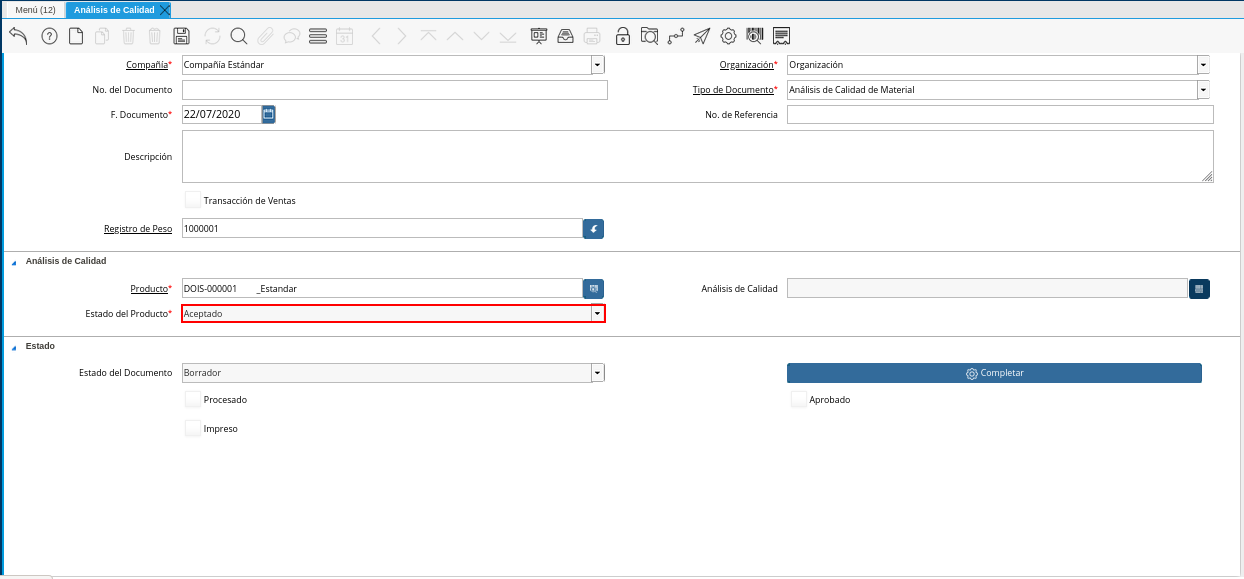
Task: Toggle the Impreso checkbox
Action: click(x=193, y=428)
